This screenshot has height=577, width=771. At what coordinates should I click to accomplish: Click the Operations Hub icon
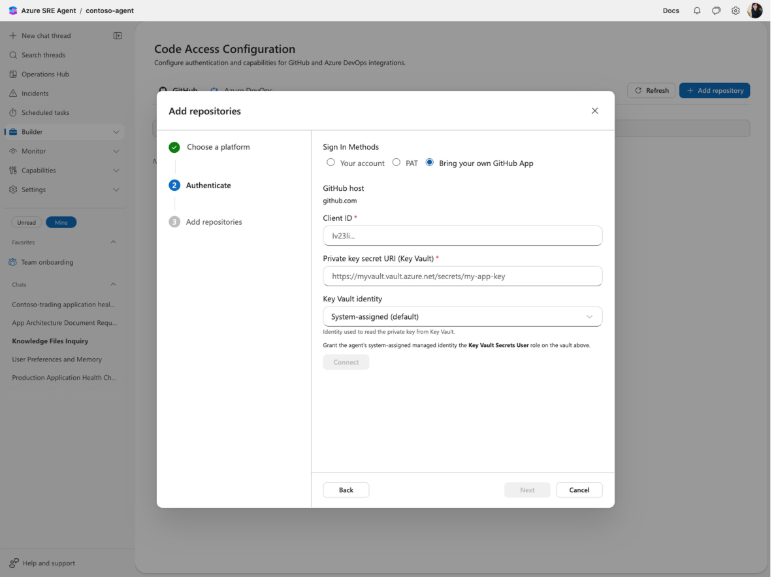pos(13,74)
